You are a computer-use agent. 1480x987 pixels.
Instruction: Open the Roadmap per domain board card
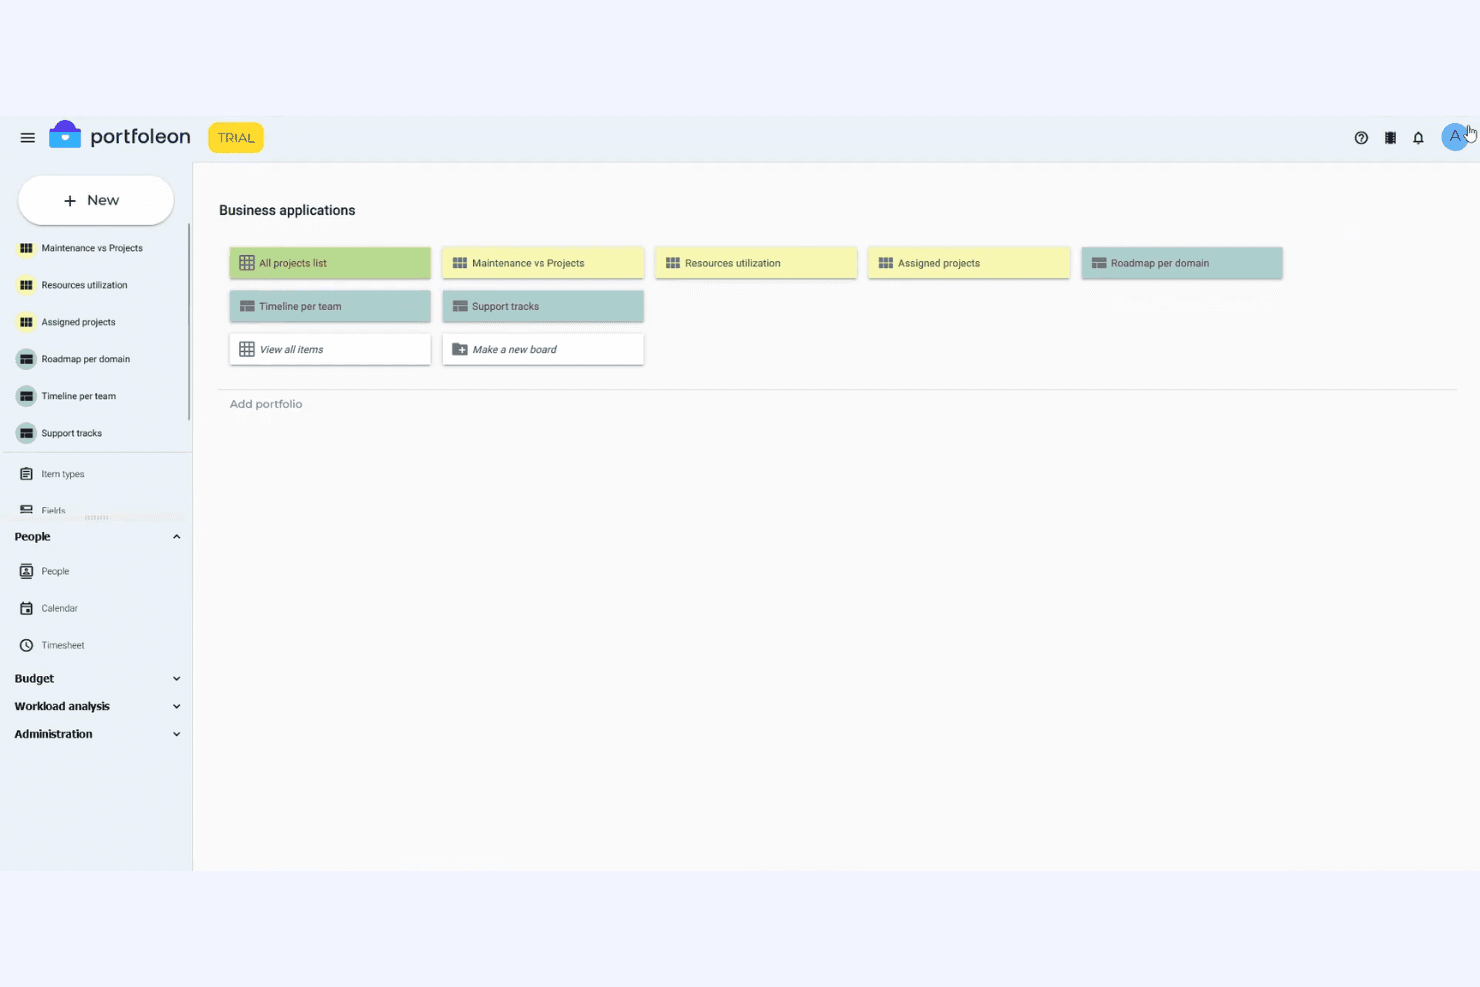click(x=1182, y=263)
